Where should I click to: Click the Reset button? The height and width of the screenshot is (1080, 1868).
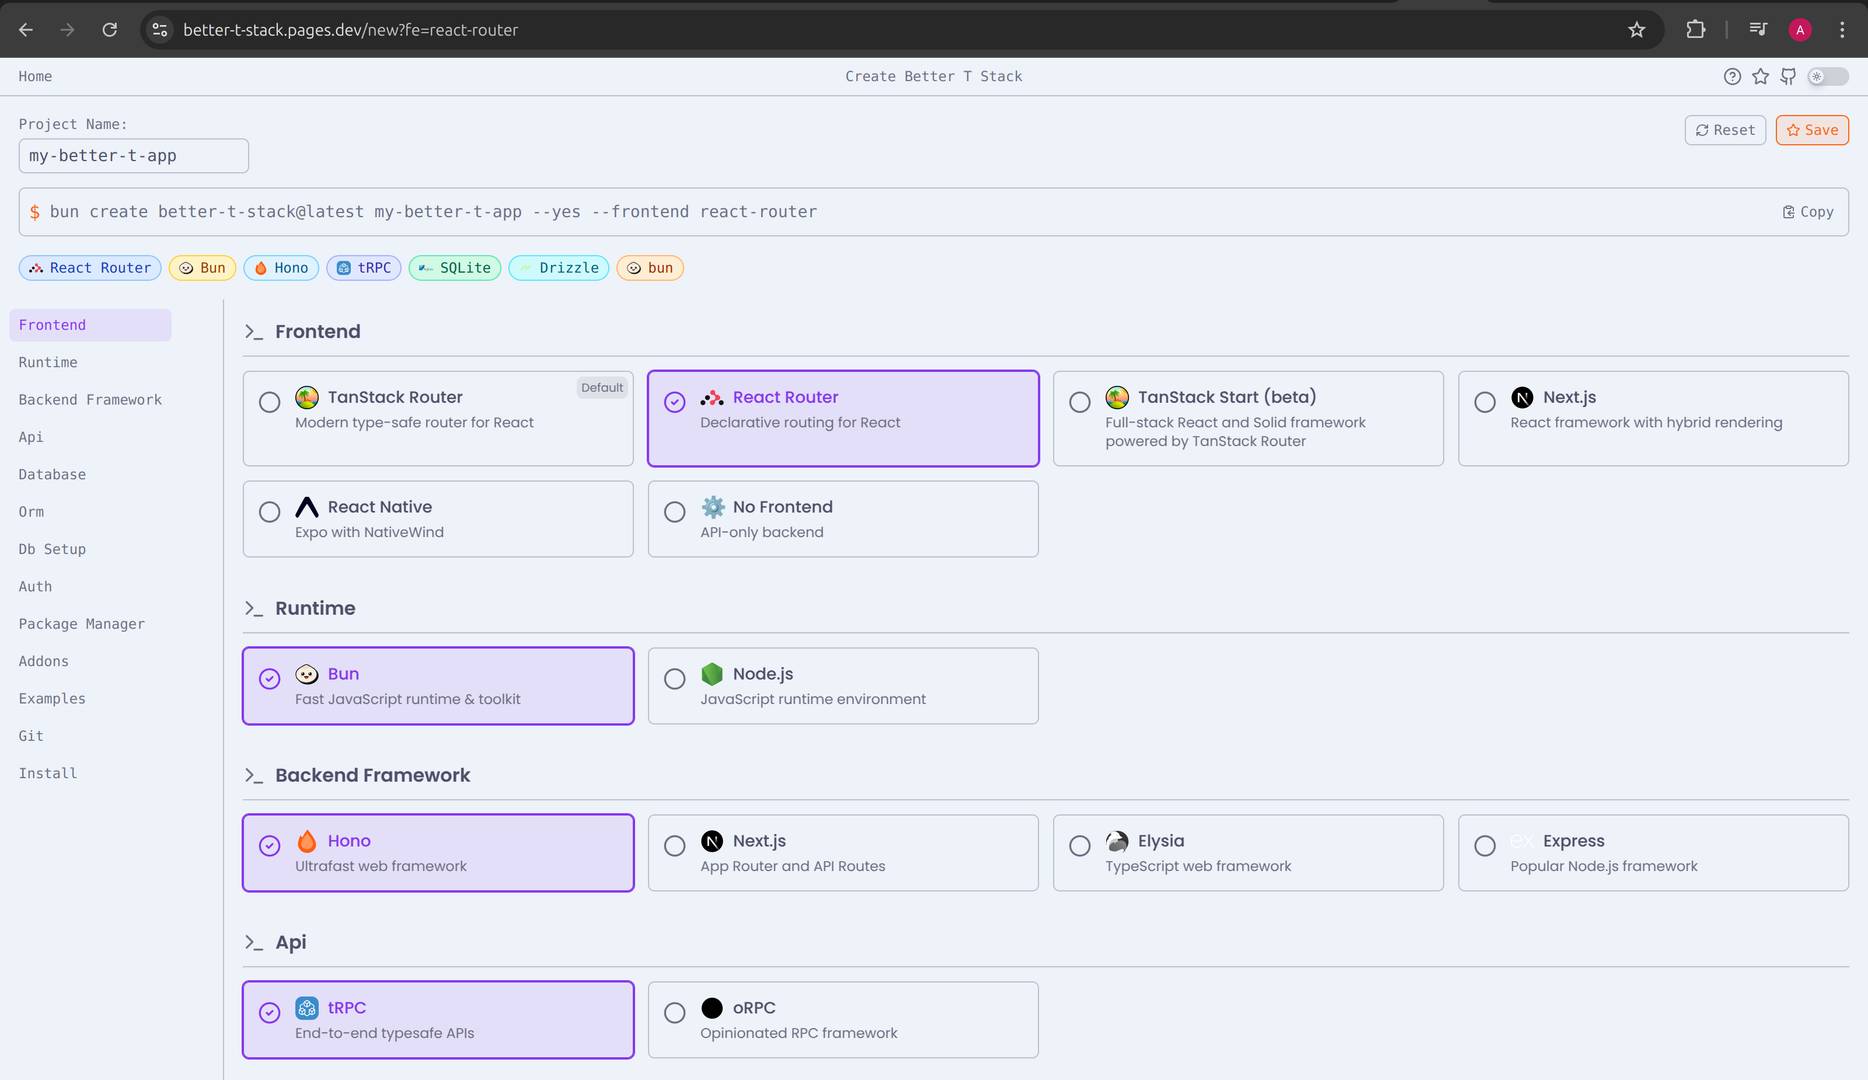coord(1724,130)
